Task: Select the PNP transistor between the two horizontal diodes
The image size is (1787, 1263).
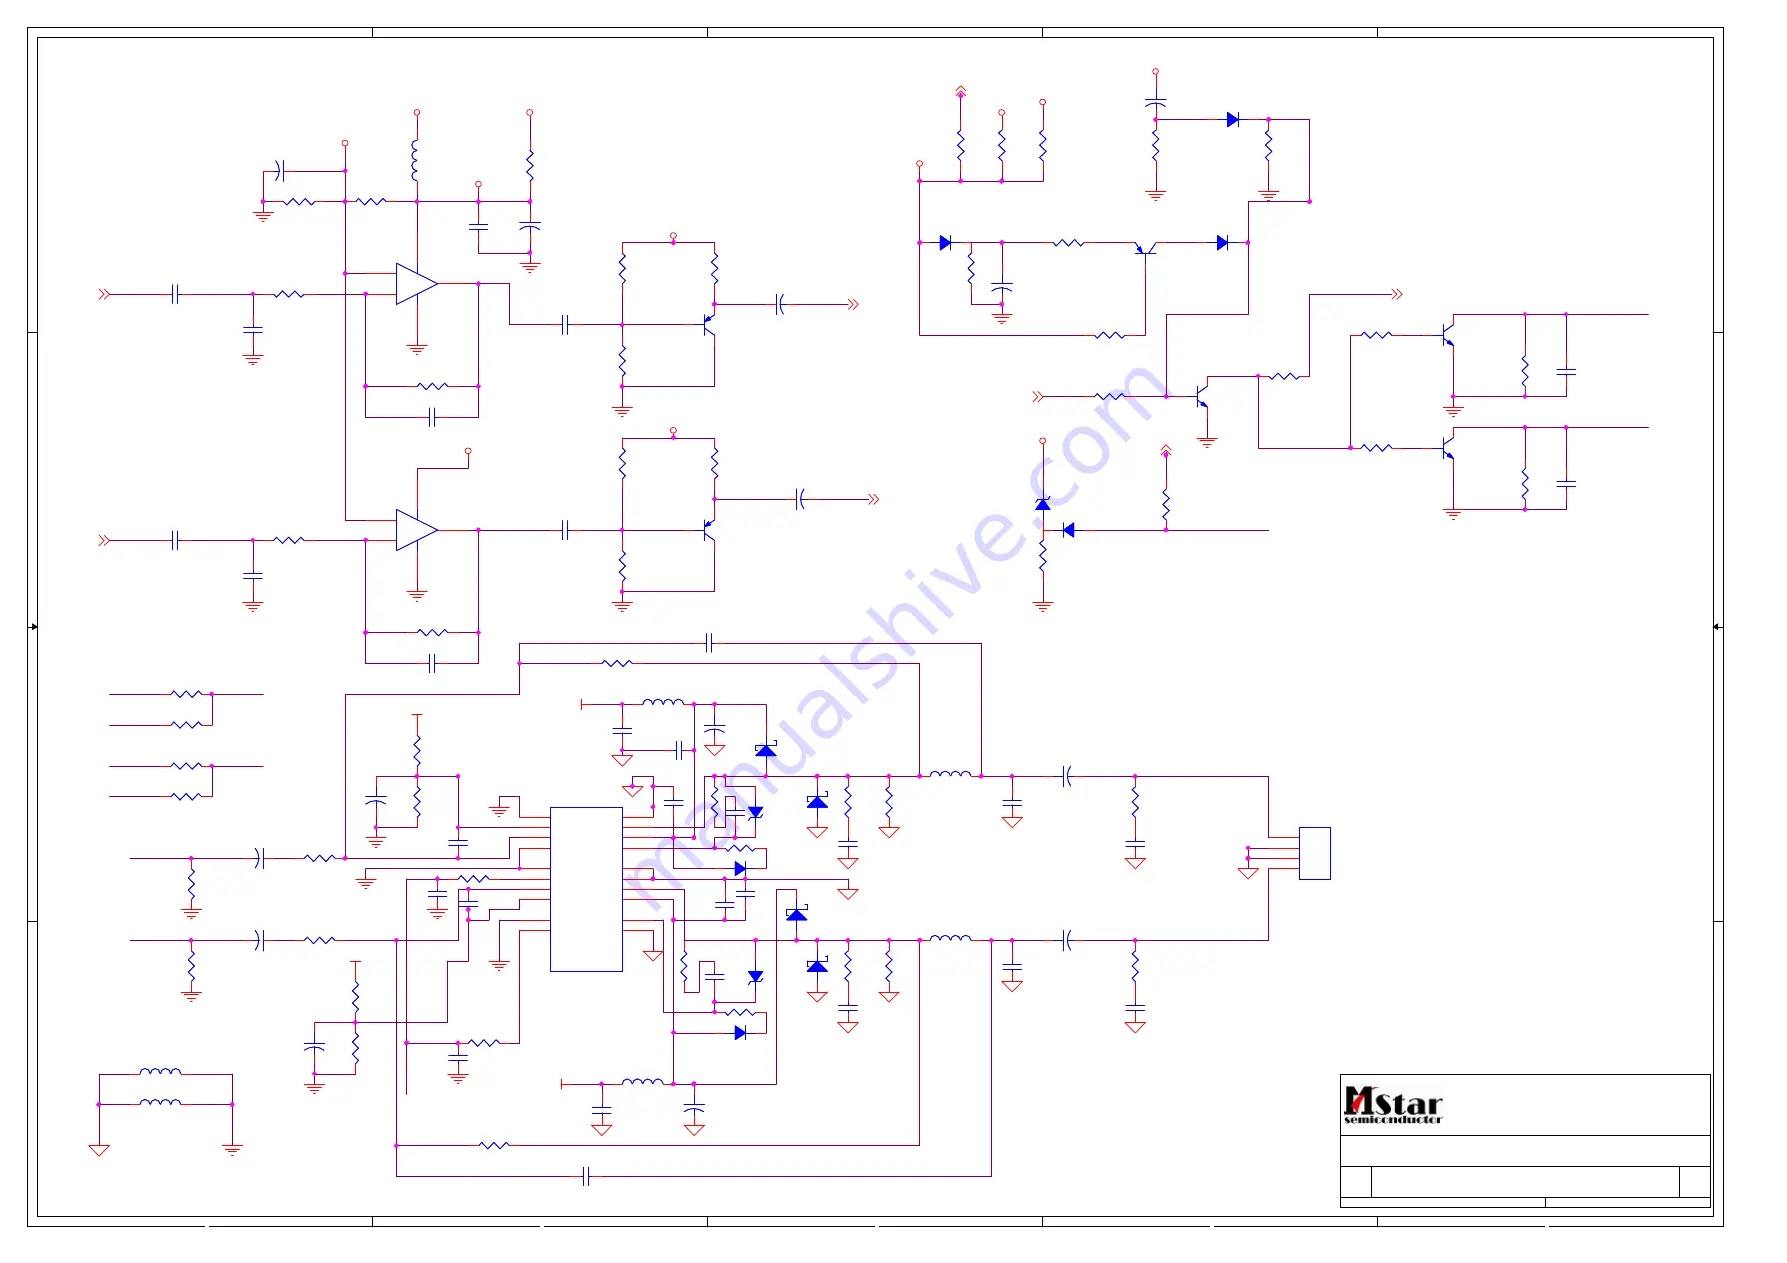Action: (x=1145, y=247)
